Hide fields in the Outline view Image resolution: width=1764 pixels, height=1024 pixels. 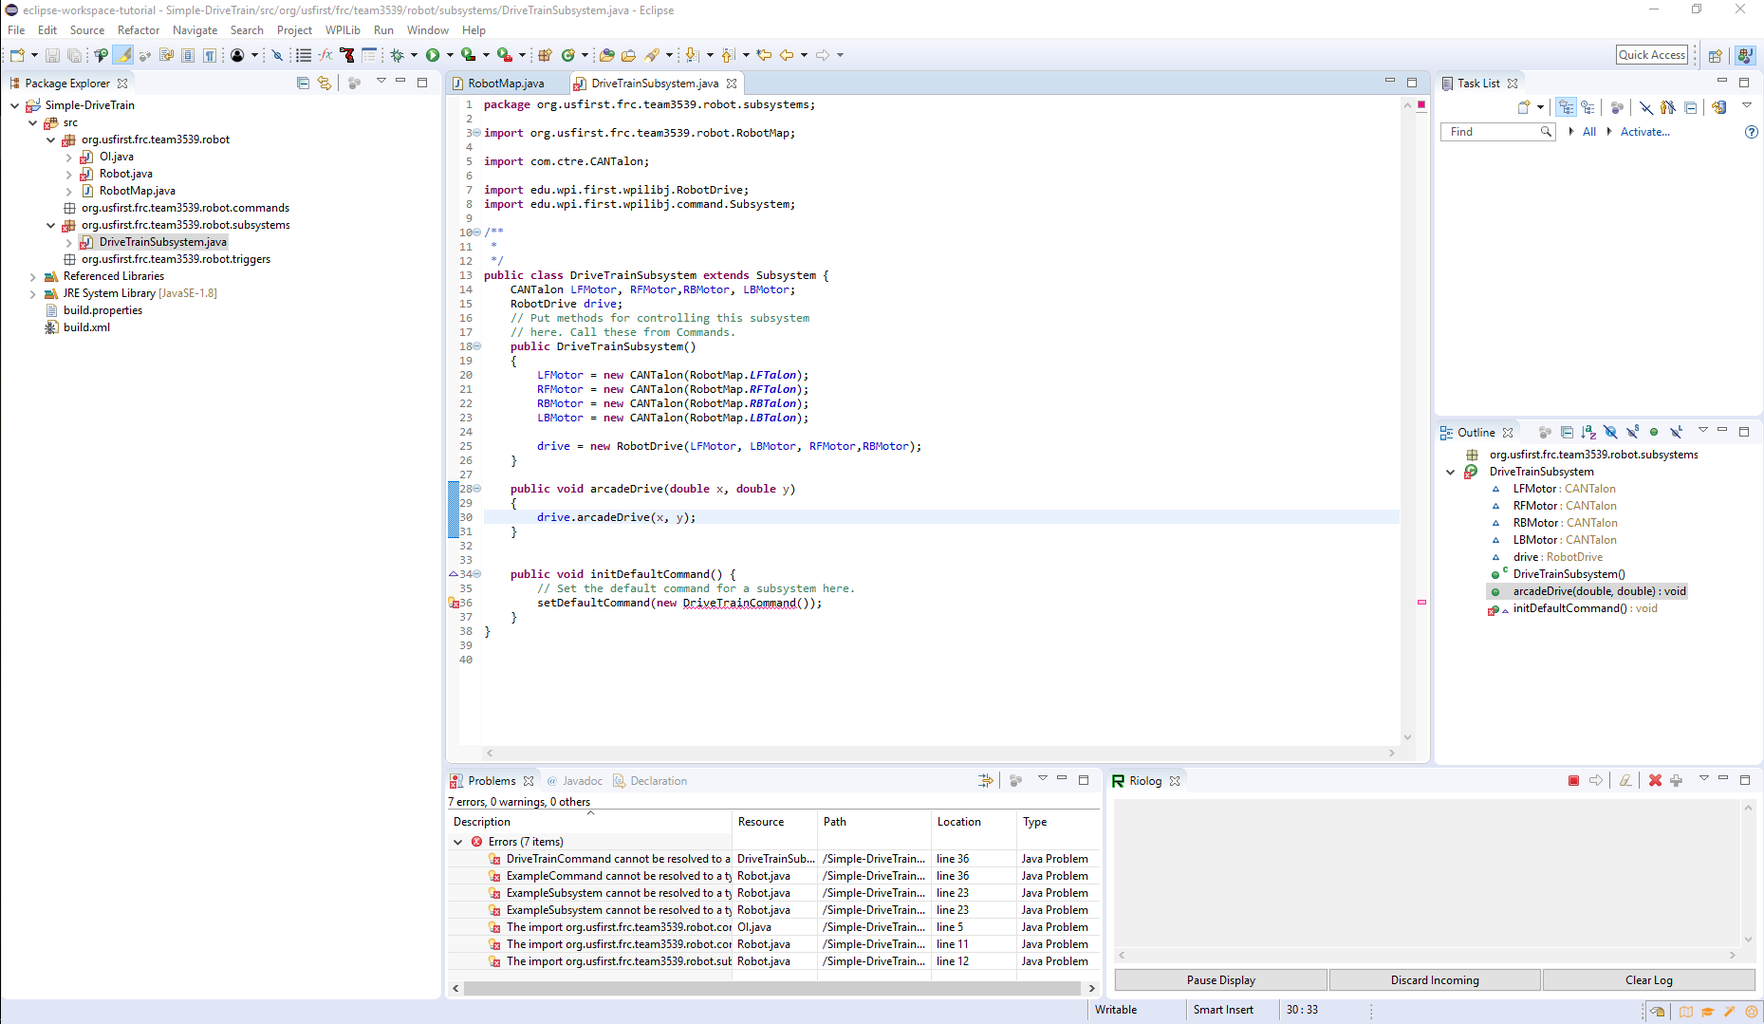pyautogui.click(x=1612, y=431)
